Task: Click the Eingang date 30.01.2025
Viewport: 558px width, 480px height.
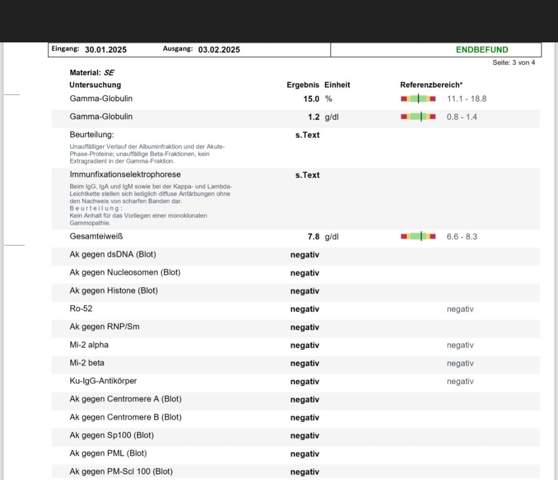Action: pyautogui.click(x=106, y=50)
